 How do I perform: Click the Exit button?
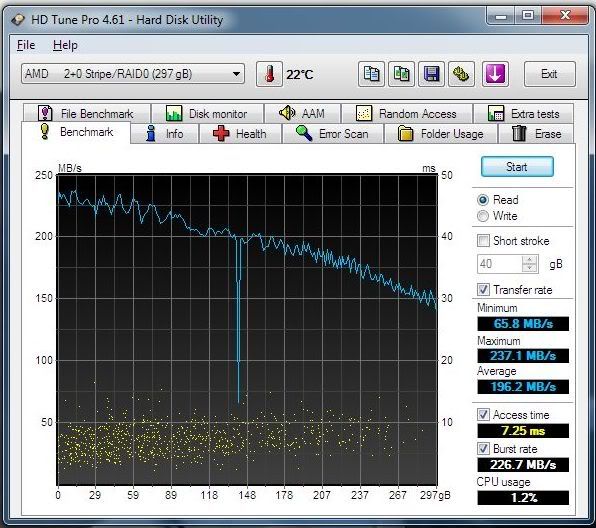549,74
